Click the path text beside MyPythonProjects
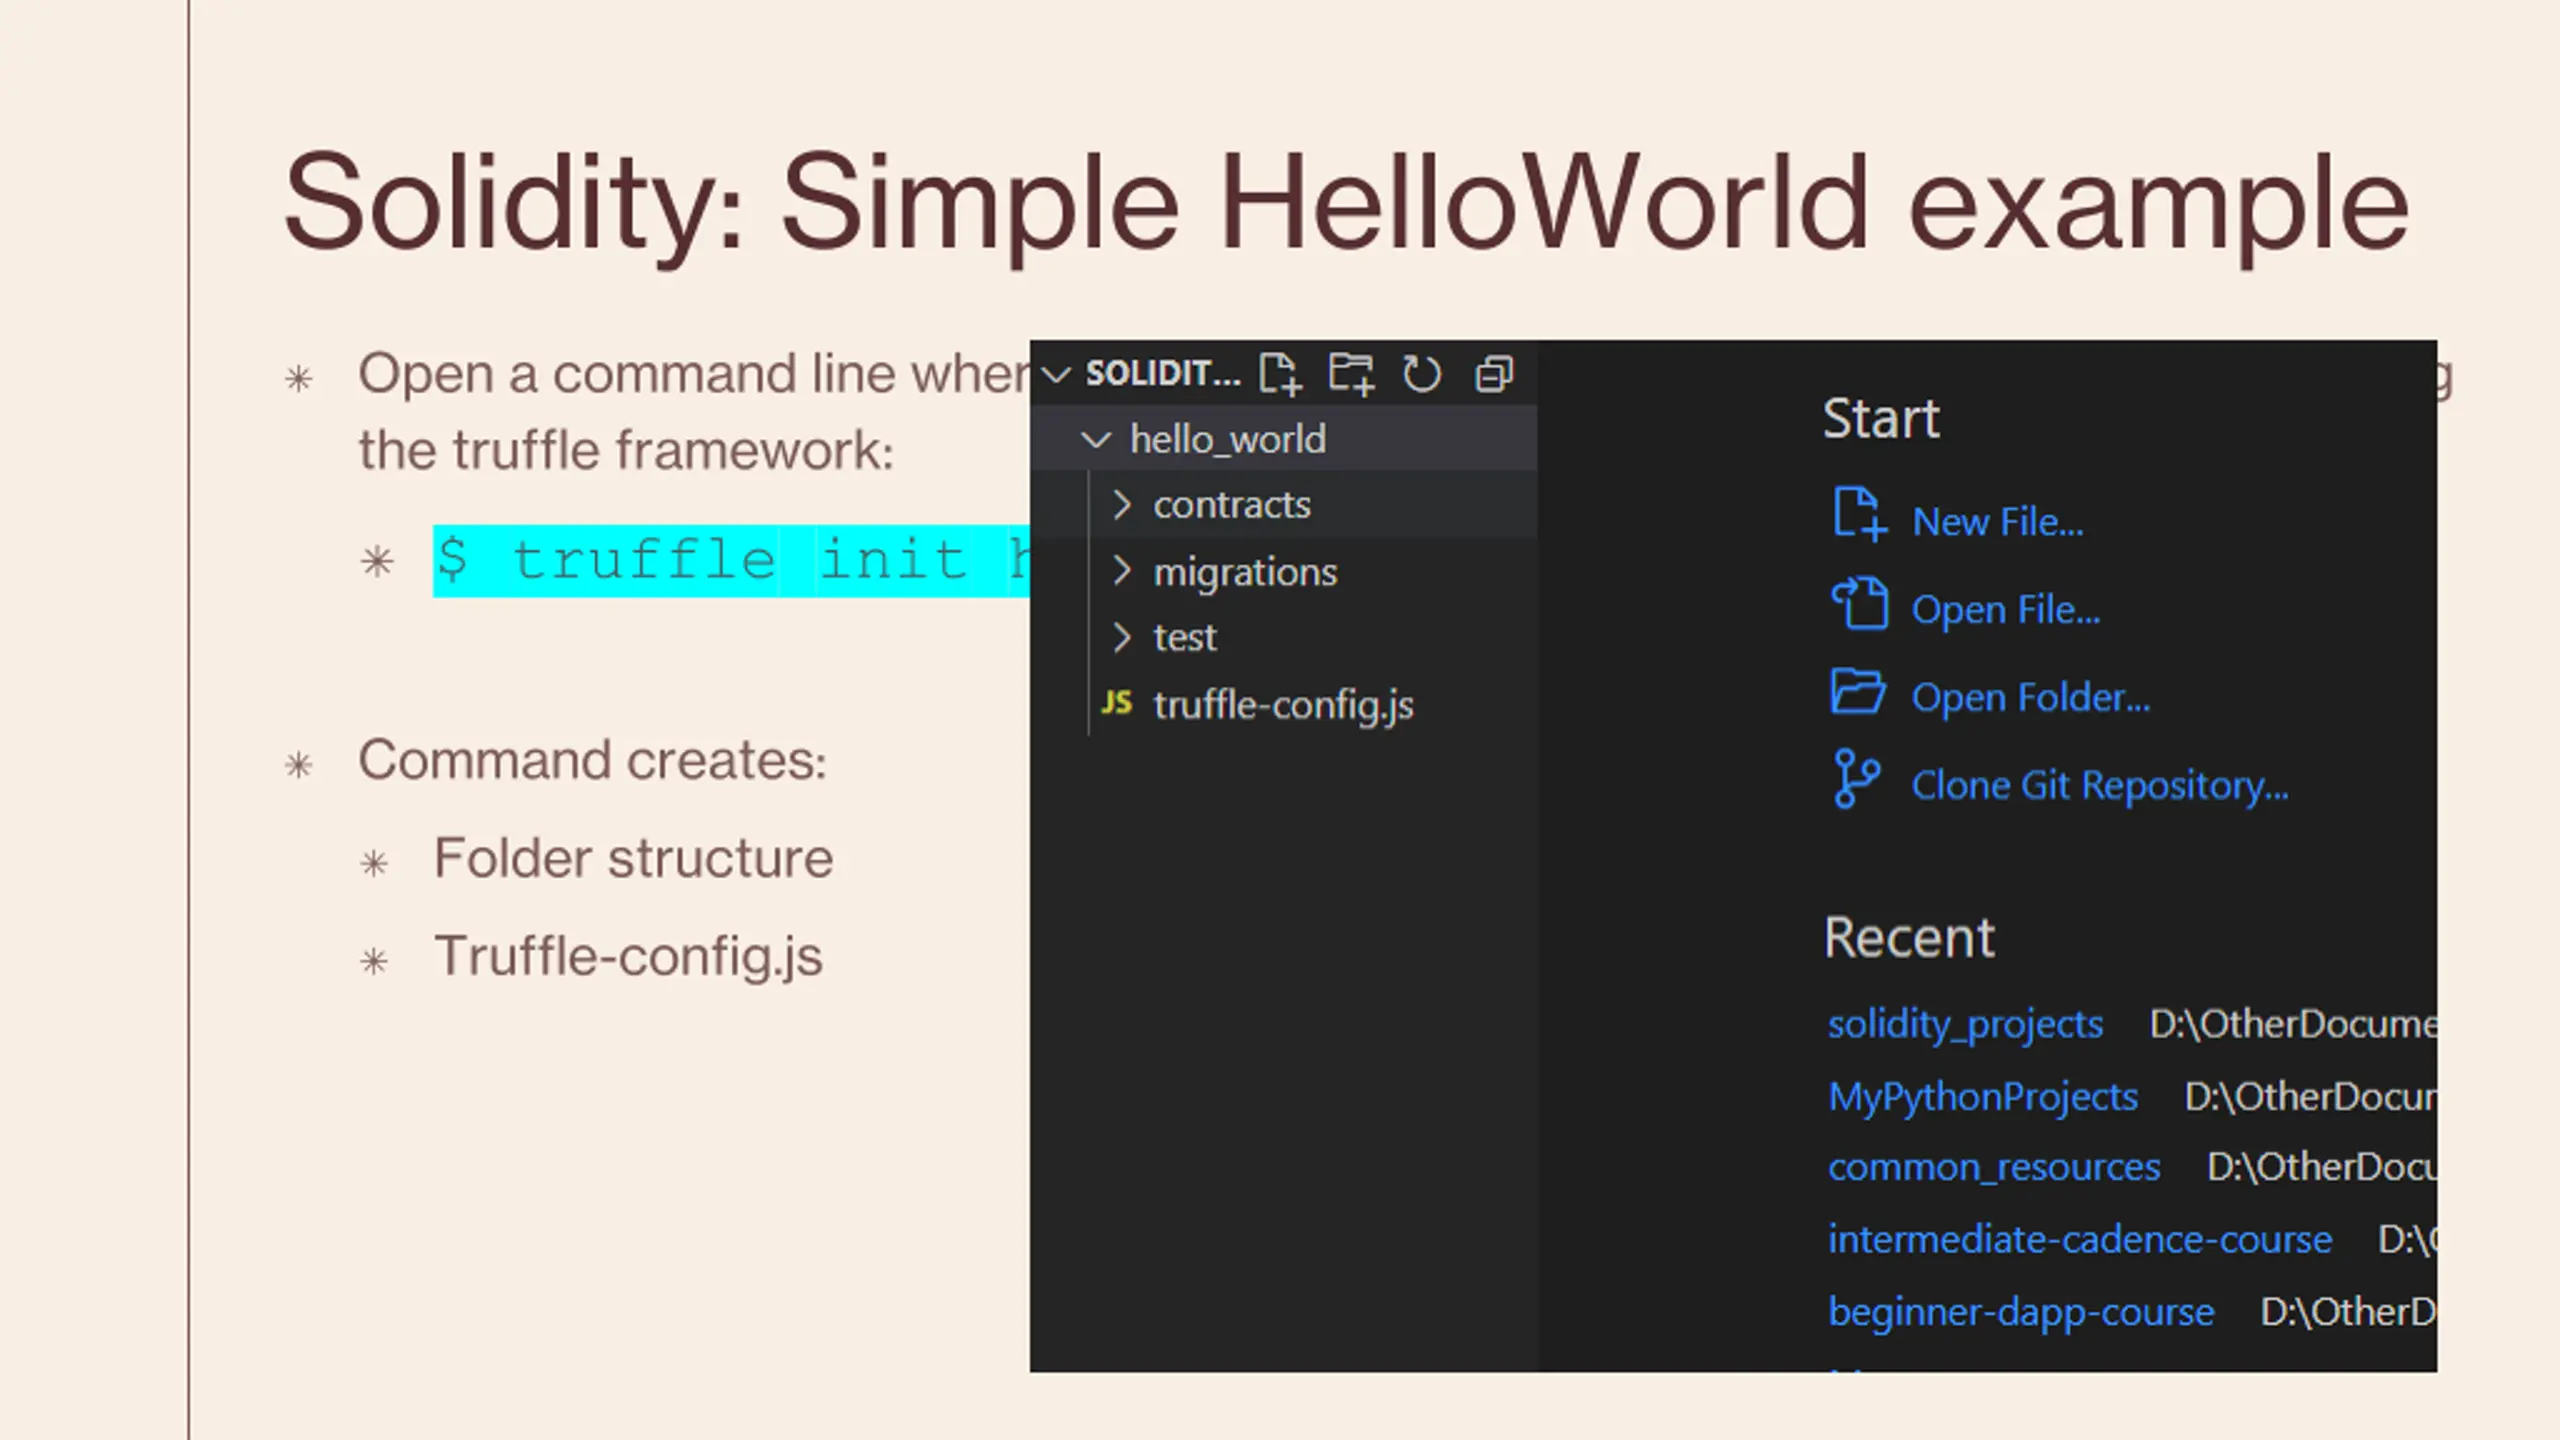 (x=2311, y=1097)
